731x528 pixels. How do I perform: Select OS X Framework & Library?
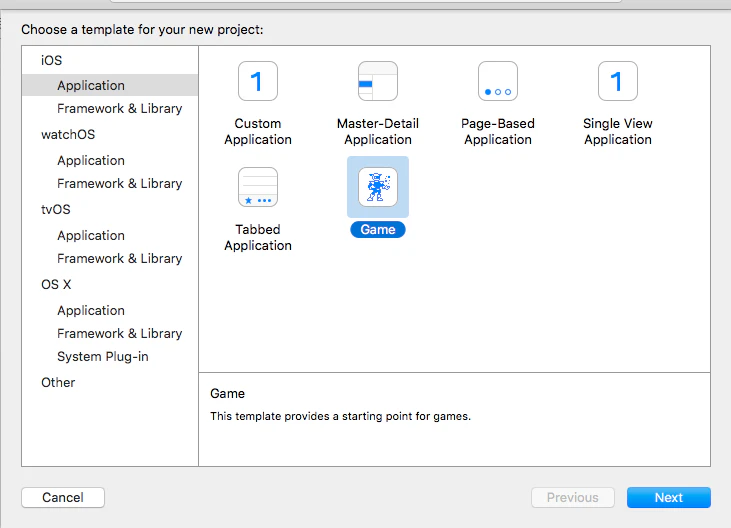(119, 334)
